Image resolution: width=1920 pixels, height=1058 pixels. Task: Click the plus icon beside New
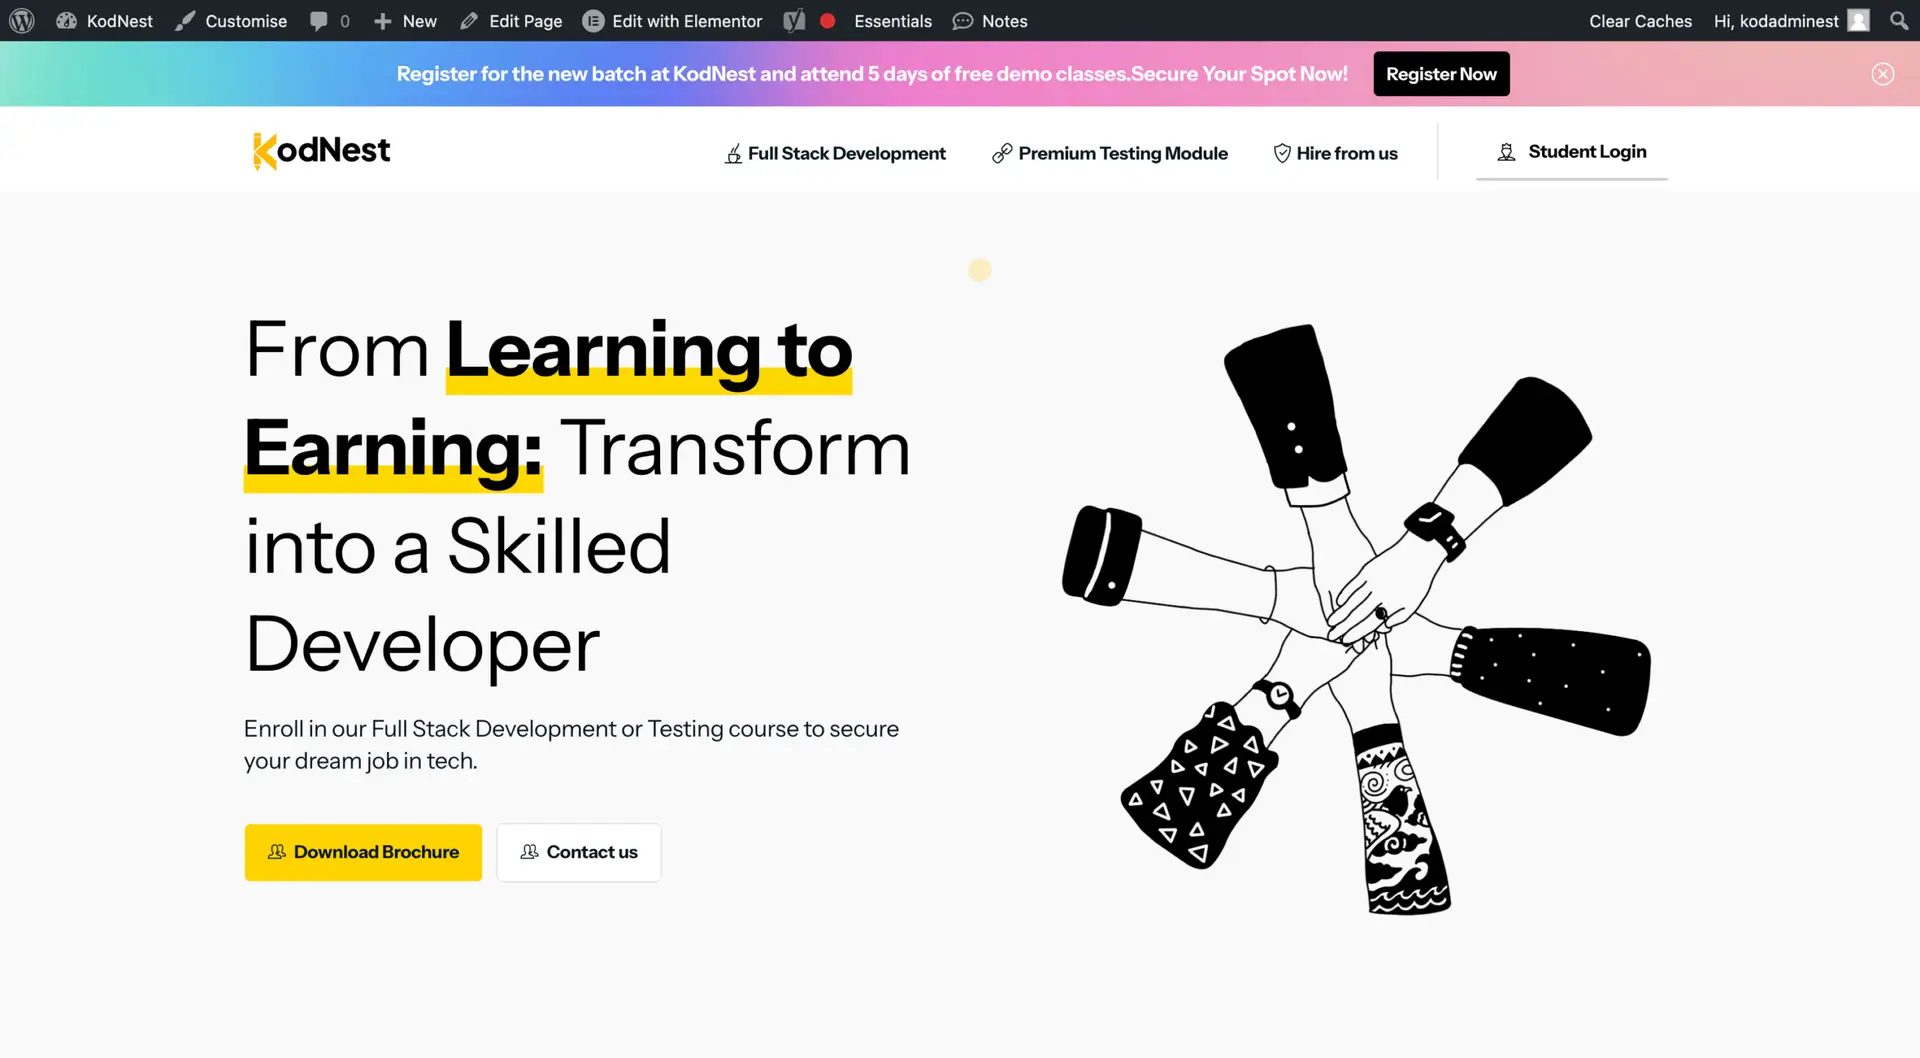[382, 21]
